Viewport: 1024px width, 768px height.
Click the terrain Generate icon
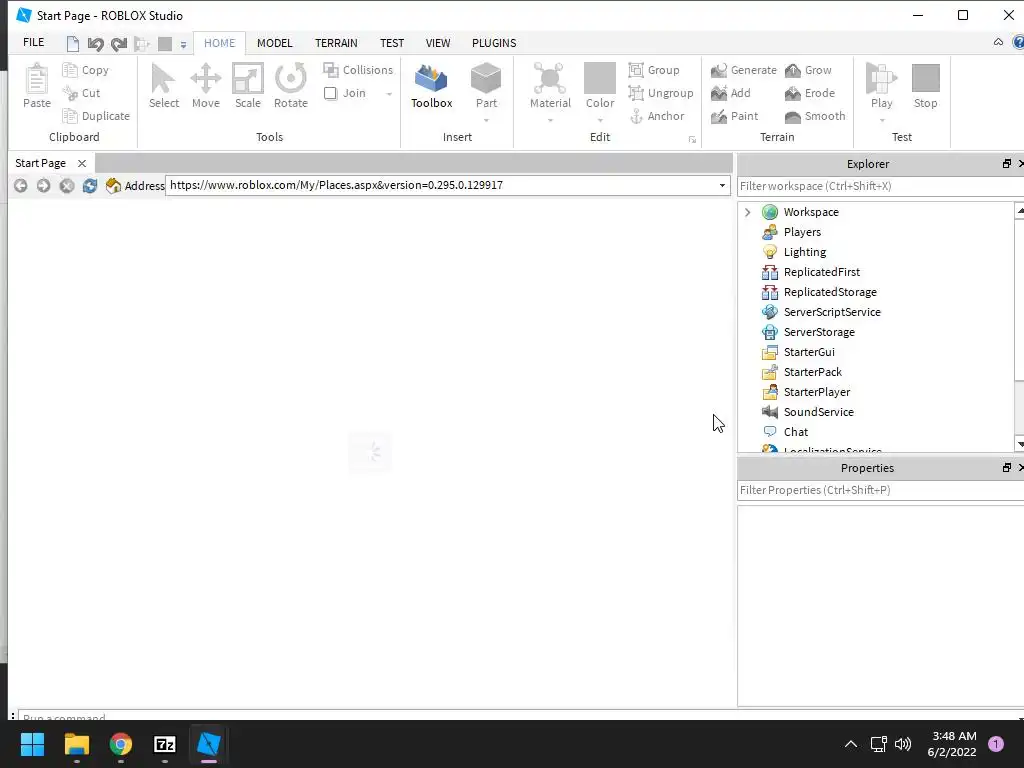tap(719, 70)
